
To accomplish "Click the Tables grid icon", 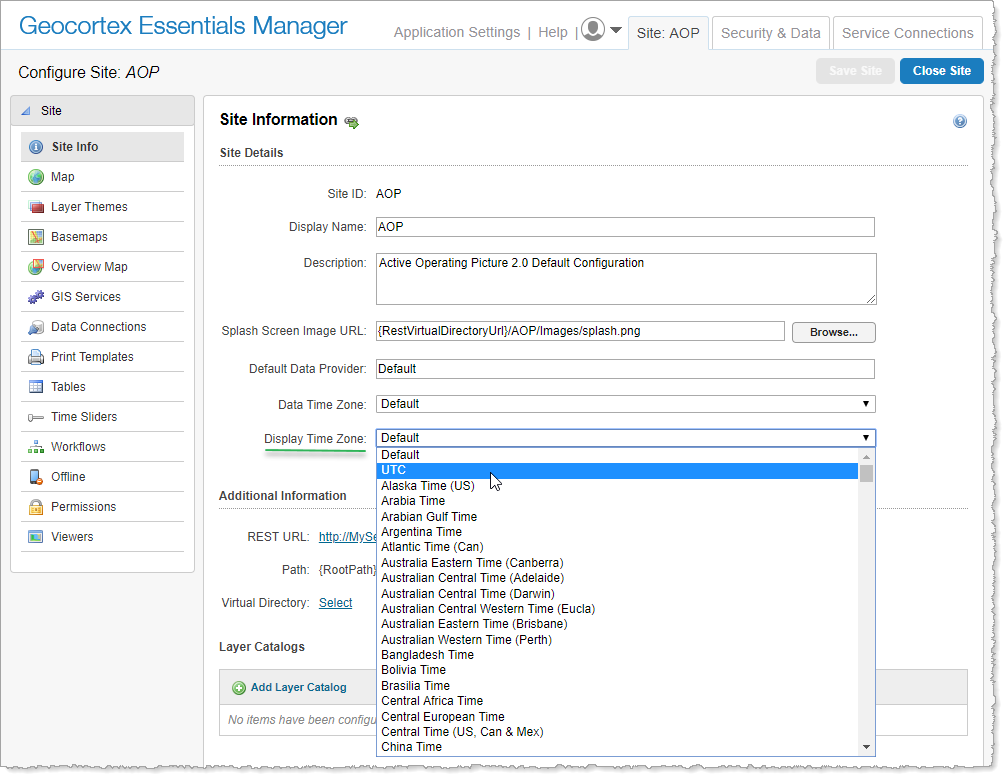I will point(36,387).
